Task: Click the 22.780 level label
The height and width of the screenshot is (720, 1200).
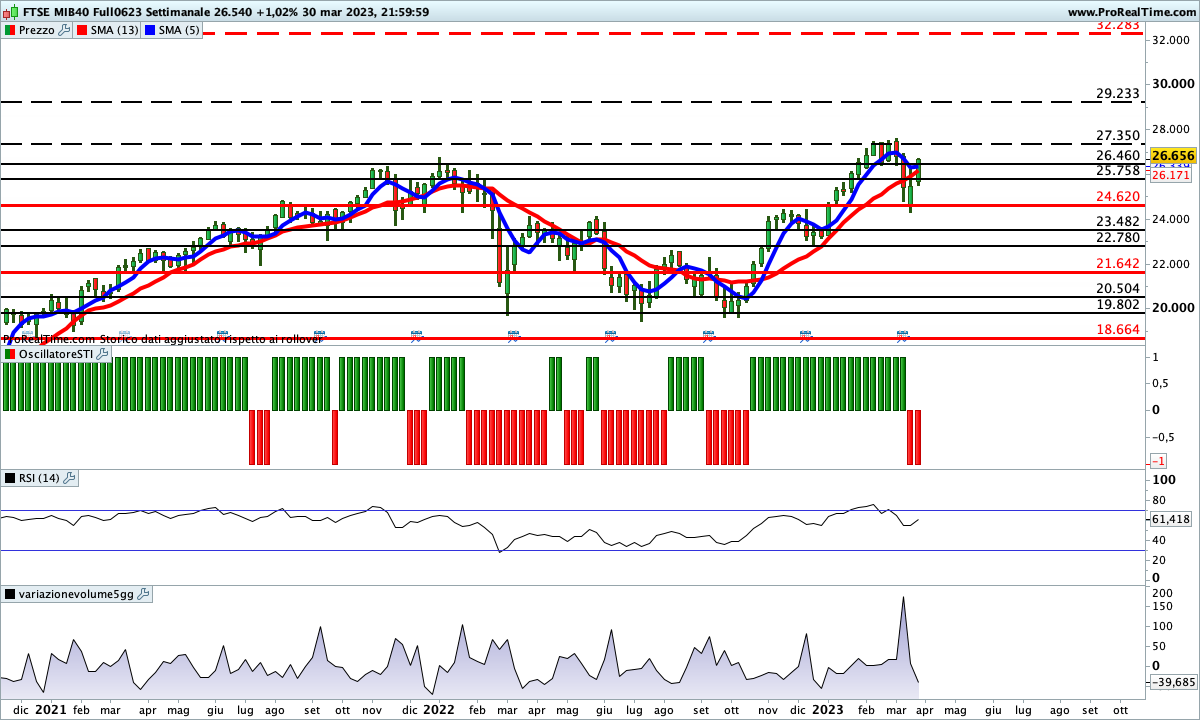Action: [x=1118, y=237]
